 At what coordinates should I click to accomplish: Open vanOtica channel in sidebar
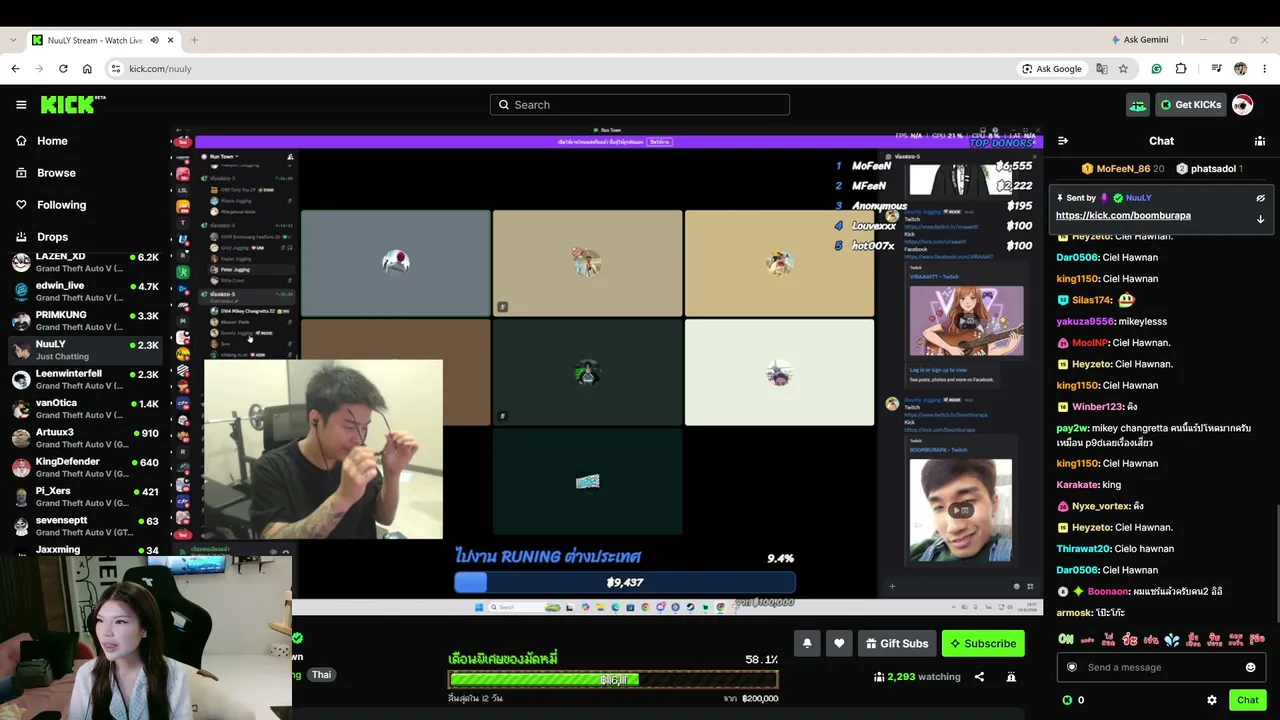pos(85,409)
